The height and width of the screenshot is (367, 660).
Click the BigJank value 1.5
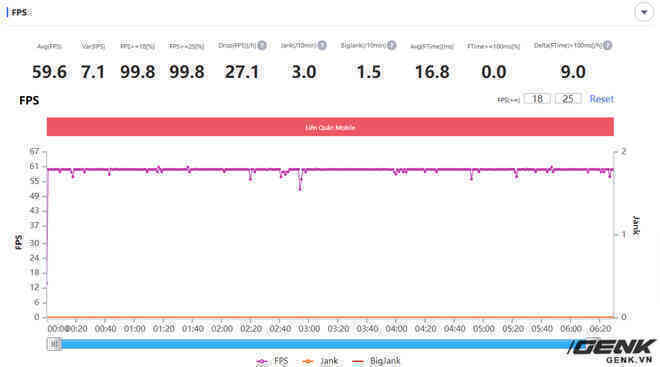[369, 72]
